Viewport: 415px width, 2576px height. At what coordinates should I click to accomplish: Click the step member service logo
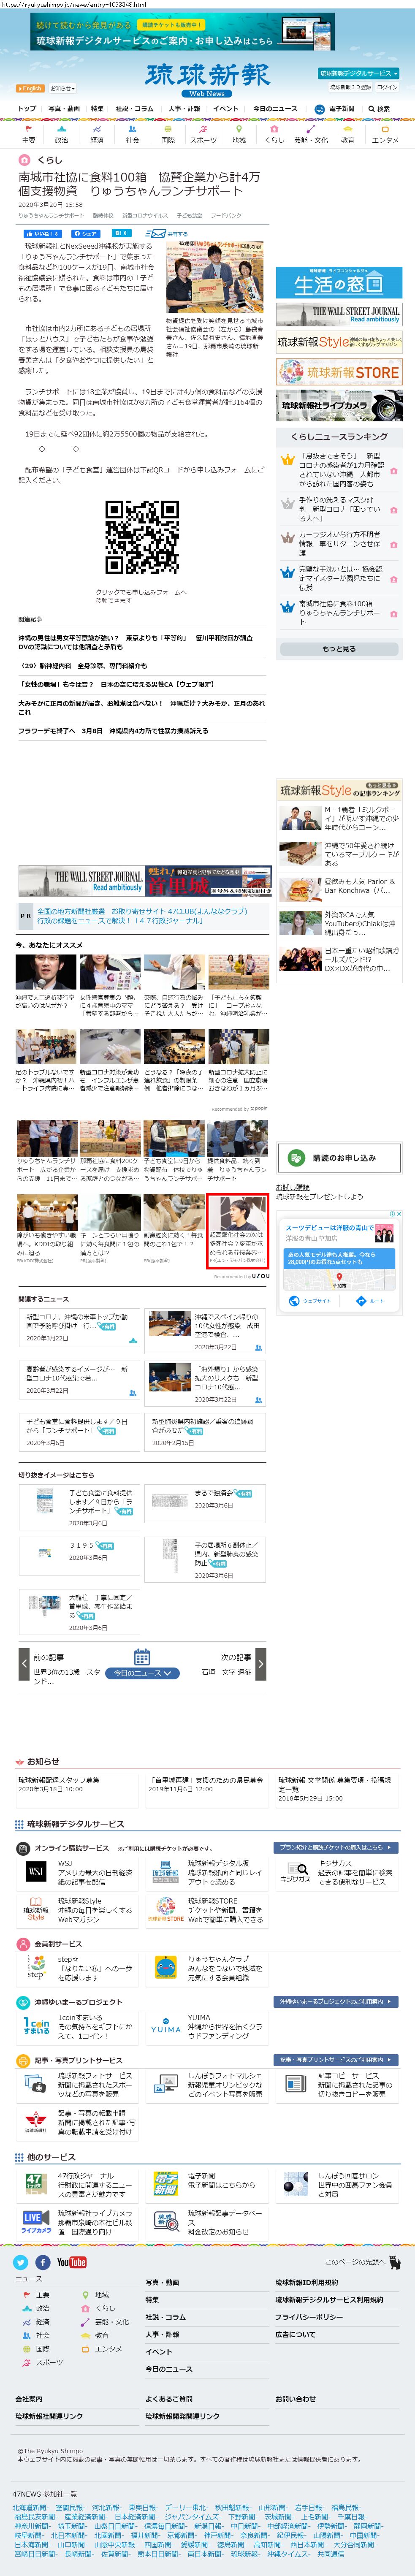tap(36, 1967)
